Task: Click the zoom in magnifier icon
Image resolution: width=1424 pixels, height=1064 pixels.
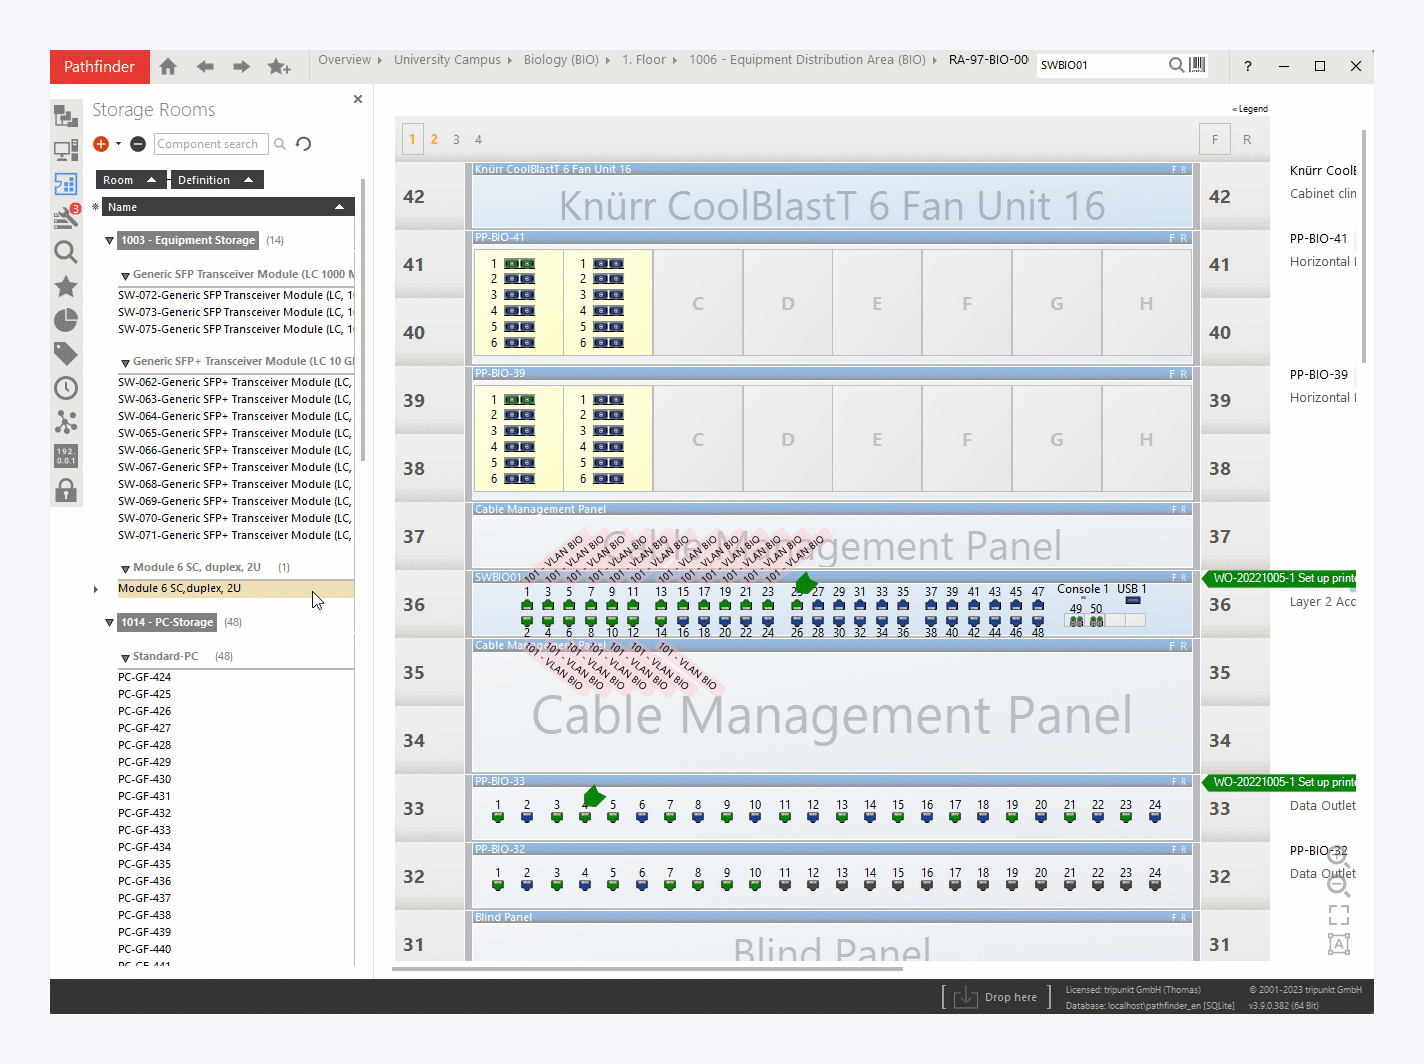Action: [x=1338, y=854]
